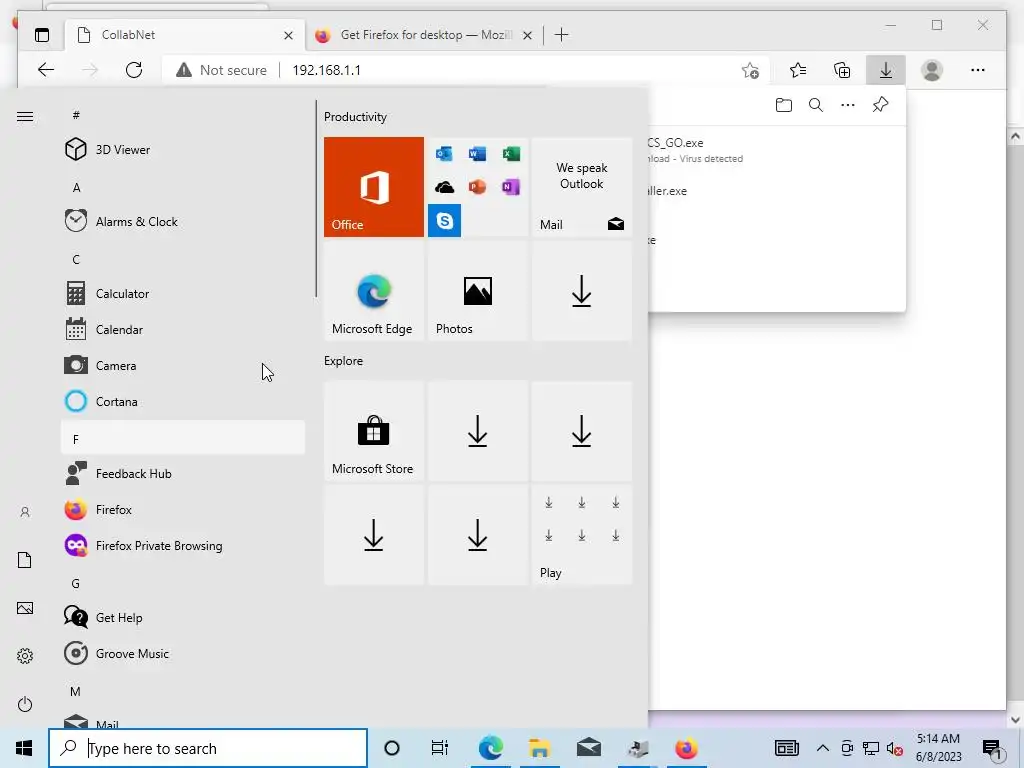Click the taskbar search box
The height and width of the screenshot is (768, 1024).
click(x=208, y=748)
